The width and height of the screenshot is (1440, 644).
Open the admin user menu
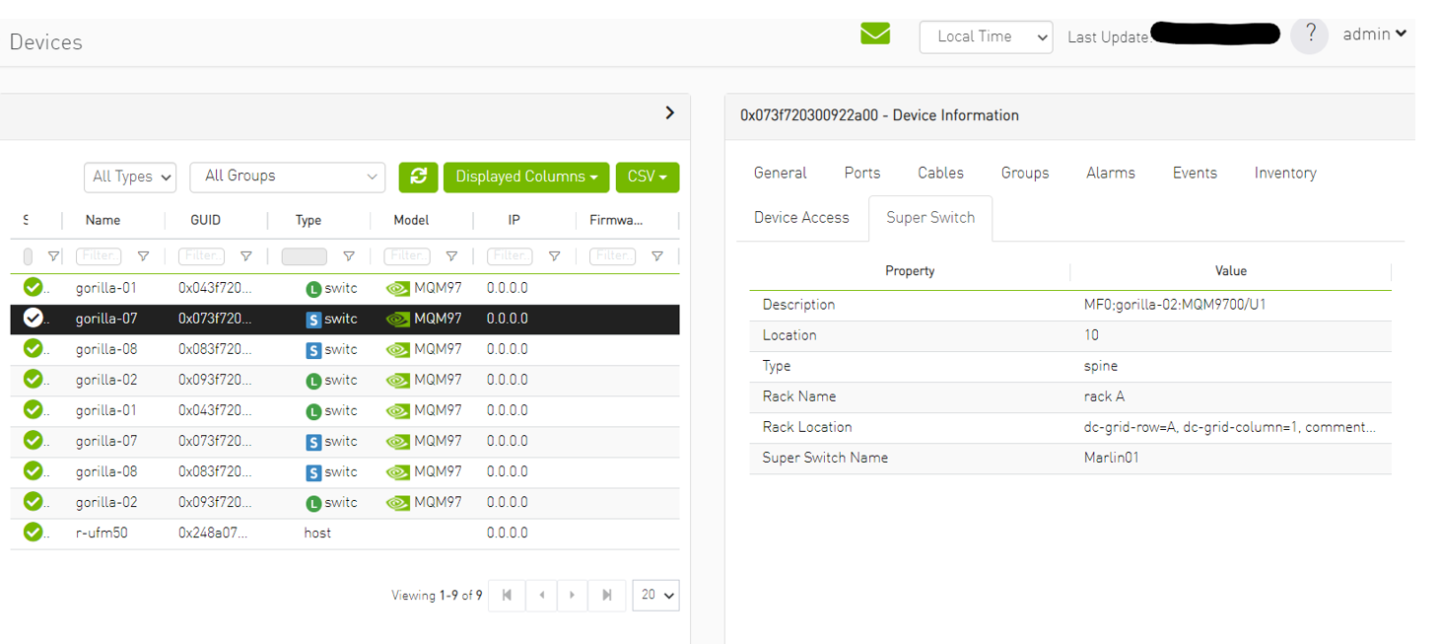[1374, 34]
